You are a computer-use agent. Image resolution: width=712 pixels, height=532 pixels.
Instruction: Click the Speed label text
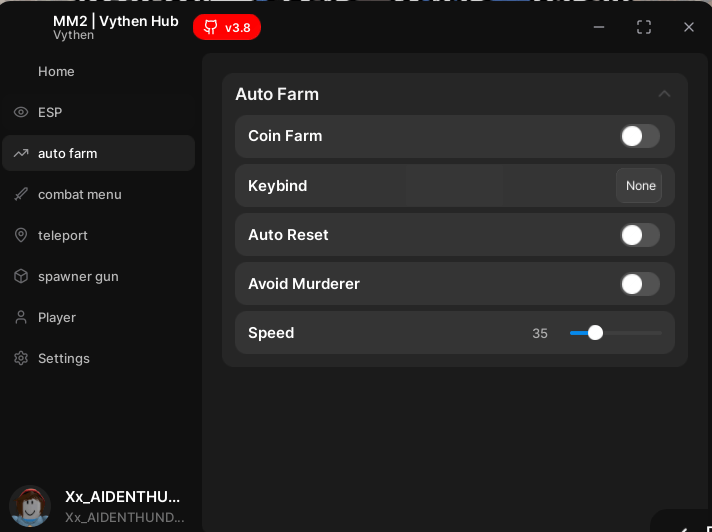coord(271,333)
